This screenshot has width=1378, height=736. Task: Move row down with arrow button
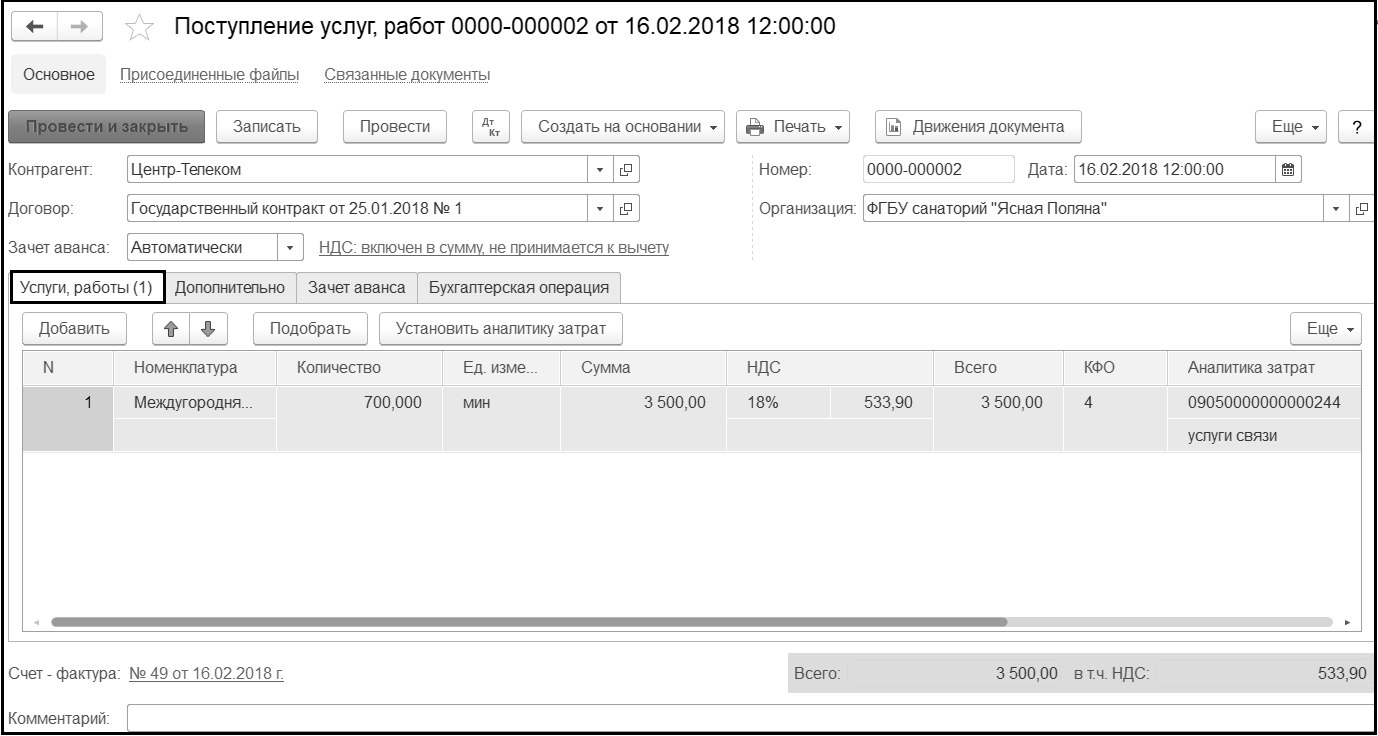click(208, 328)
